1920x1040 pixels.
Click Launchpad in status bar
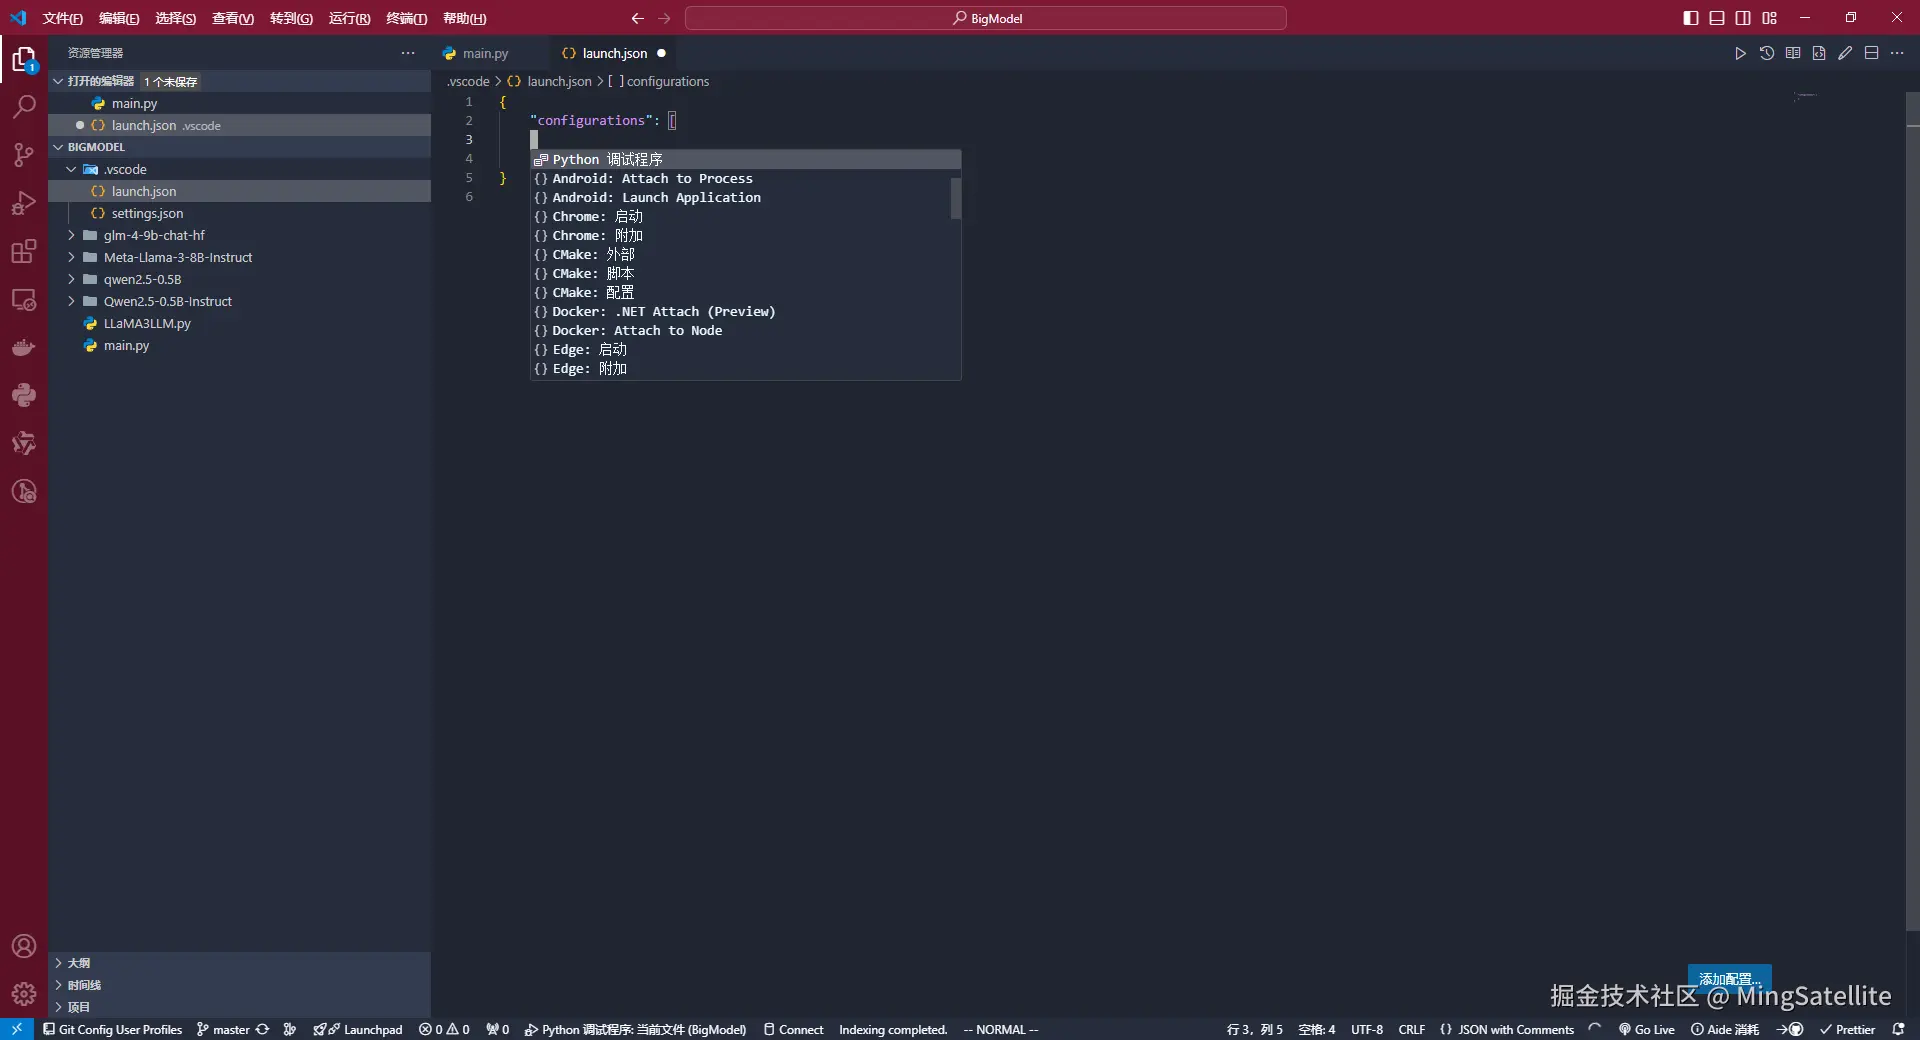click(358, 1029)
